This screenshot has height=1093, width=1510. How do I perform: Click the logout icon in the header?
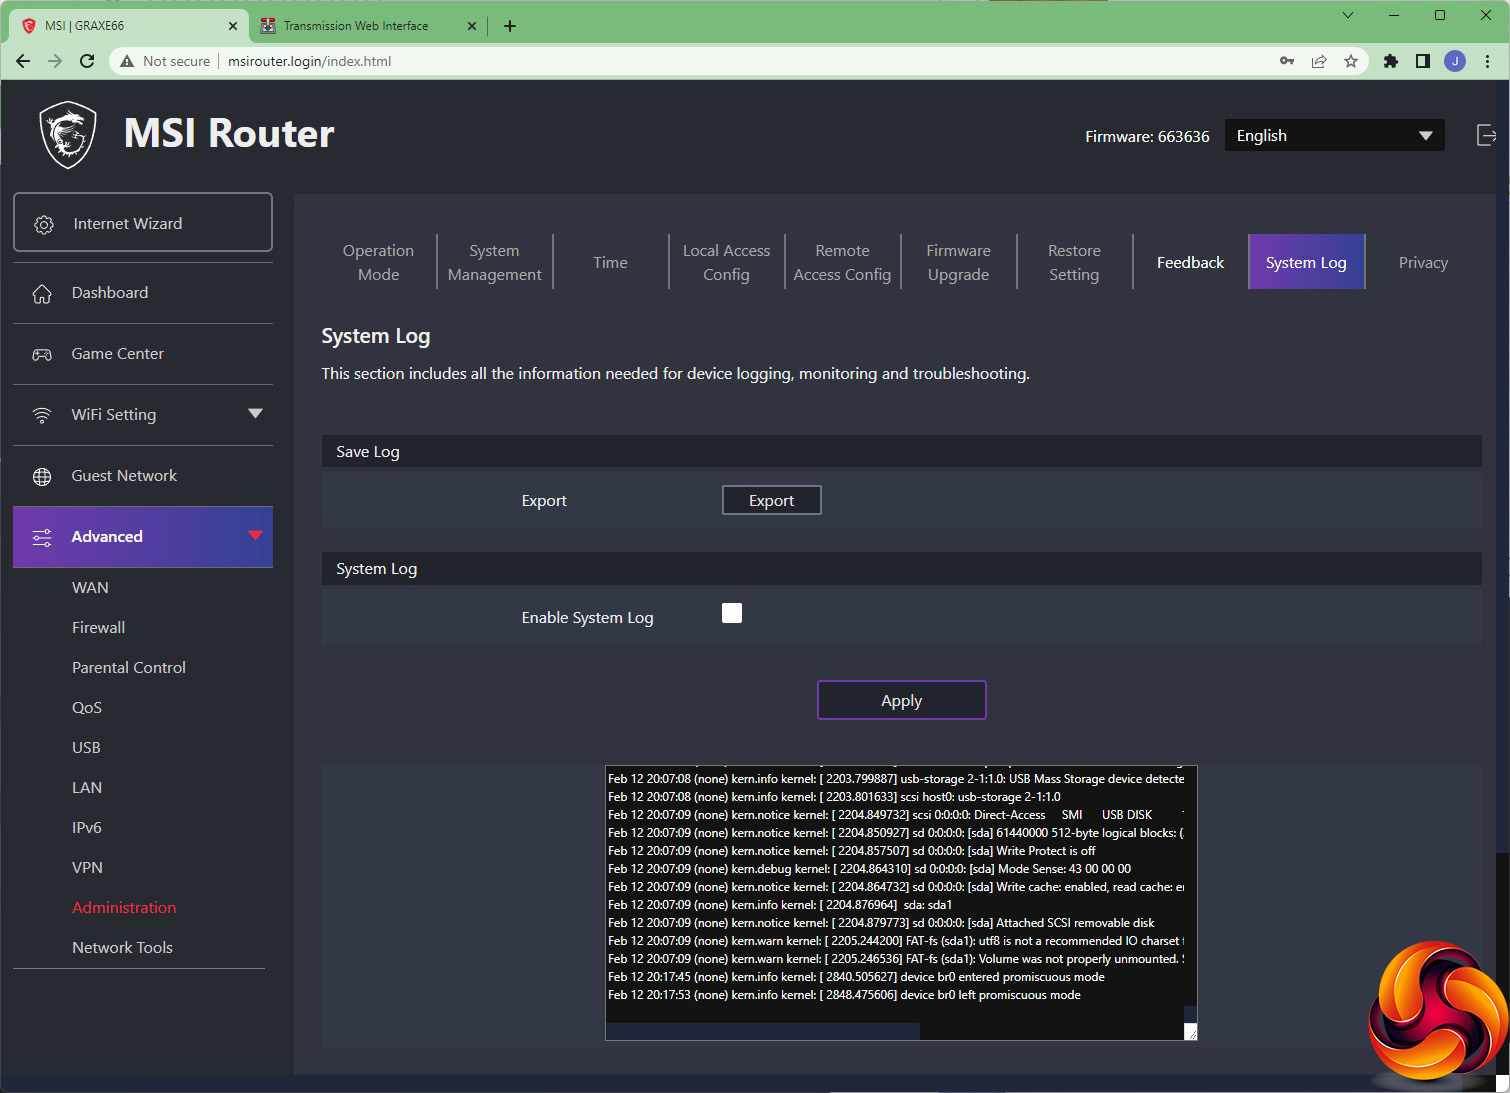[x=1486, y=136]
